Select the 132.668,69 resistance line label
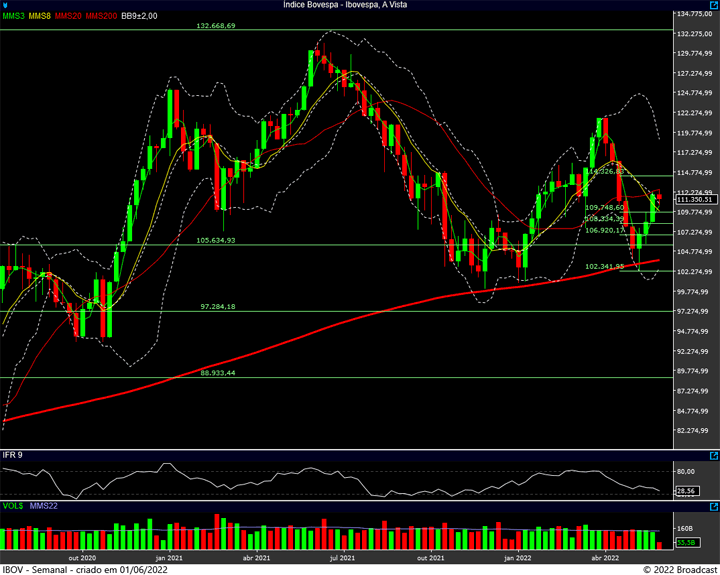 tap(217, 25)
